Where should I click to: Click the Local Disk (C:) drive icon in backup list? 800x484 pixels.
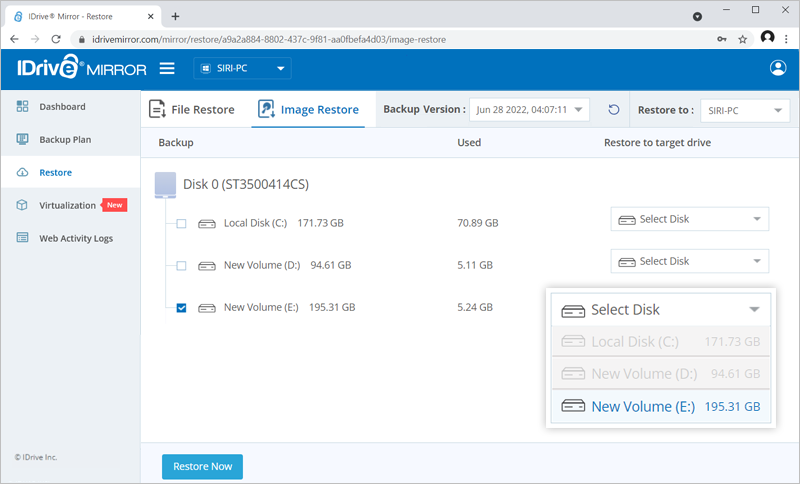[x=207, y=223]
